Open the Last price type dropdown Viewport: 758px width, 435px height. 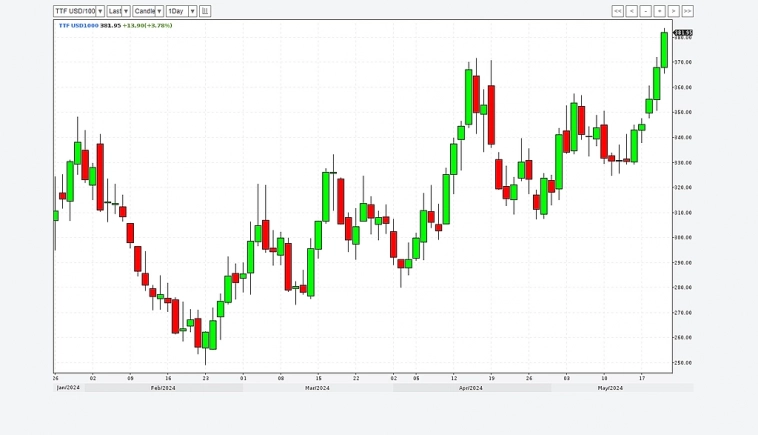pos(119,11)
